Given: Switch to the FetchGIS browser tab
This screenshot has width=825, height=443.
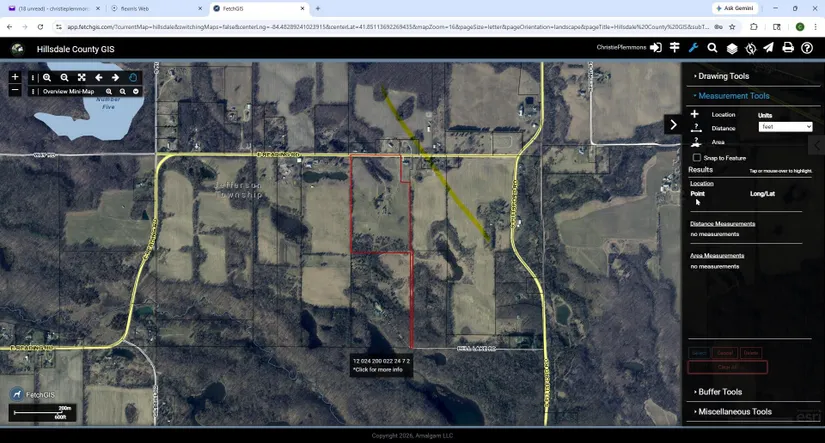Looking at the screenshot, I should point(255,8).
